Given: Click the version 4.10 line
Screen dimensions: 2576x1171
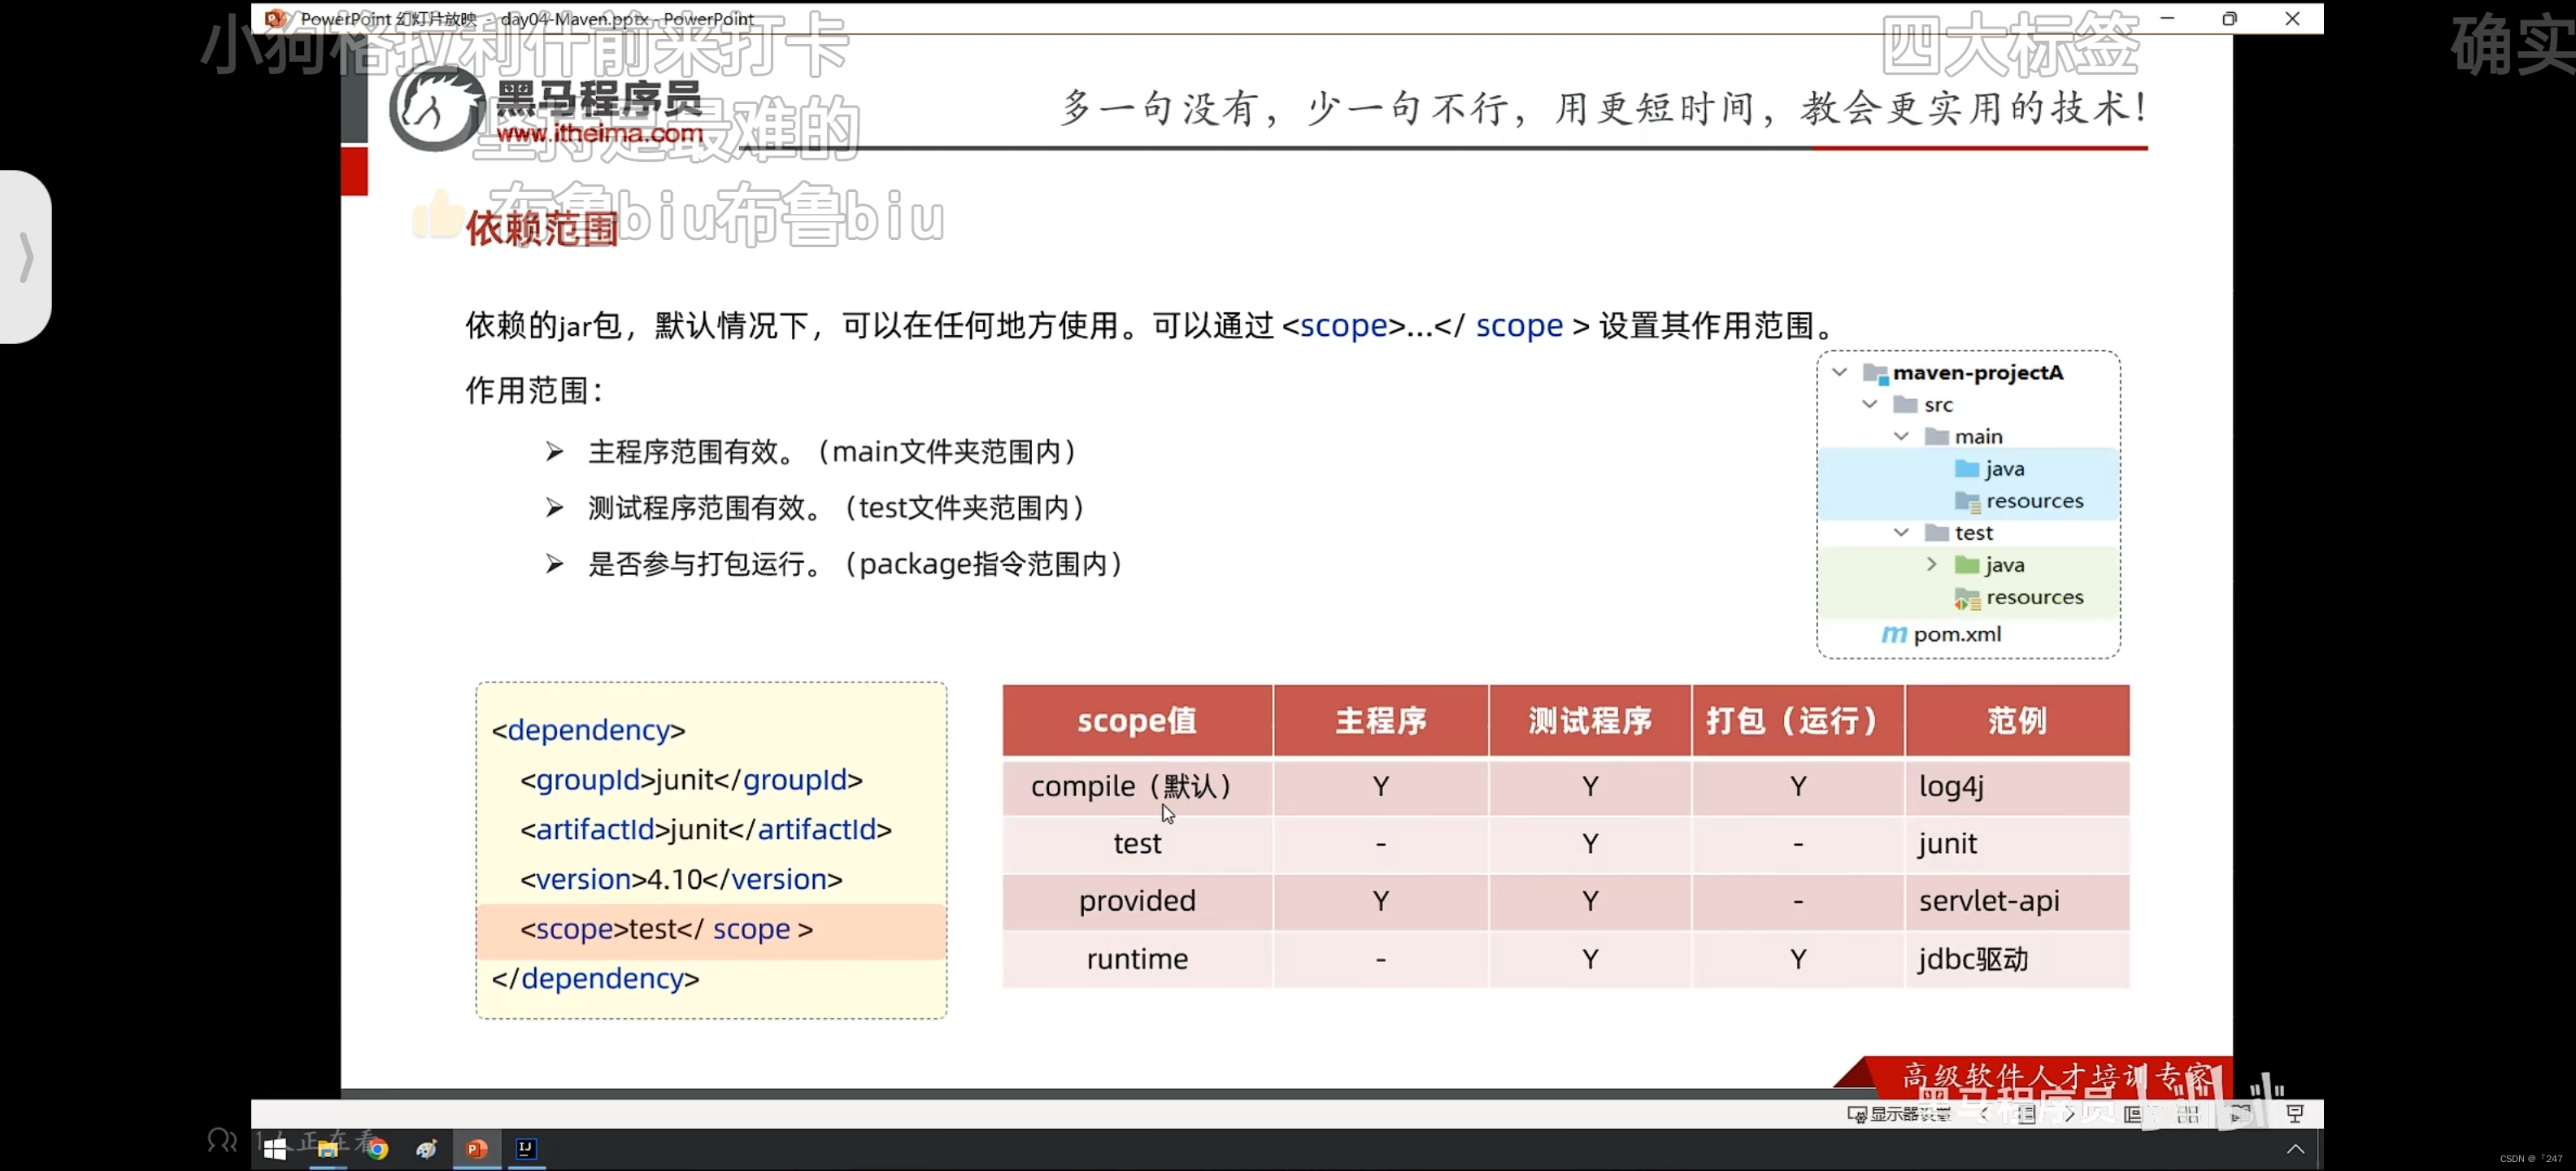Looking at the screenshot, I should click(x=681, y=880).
